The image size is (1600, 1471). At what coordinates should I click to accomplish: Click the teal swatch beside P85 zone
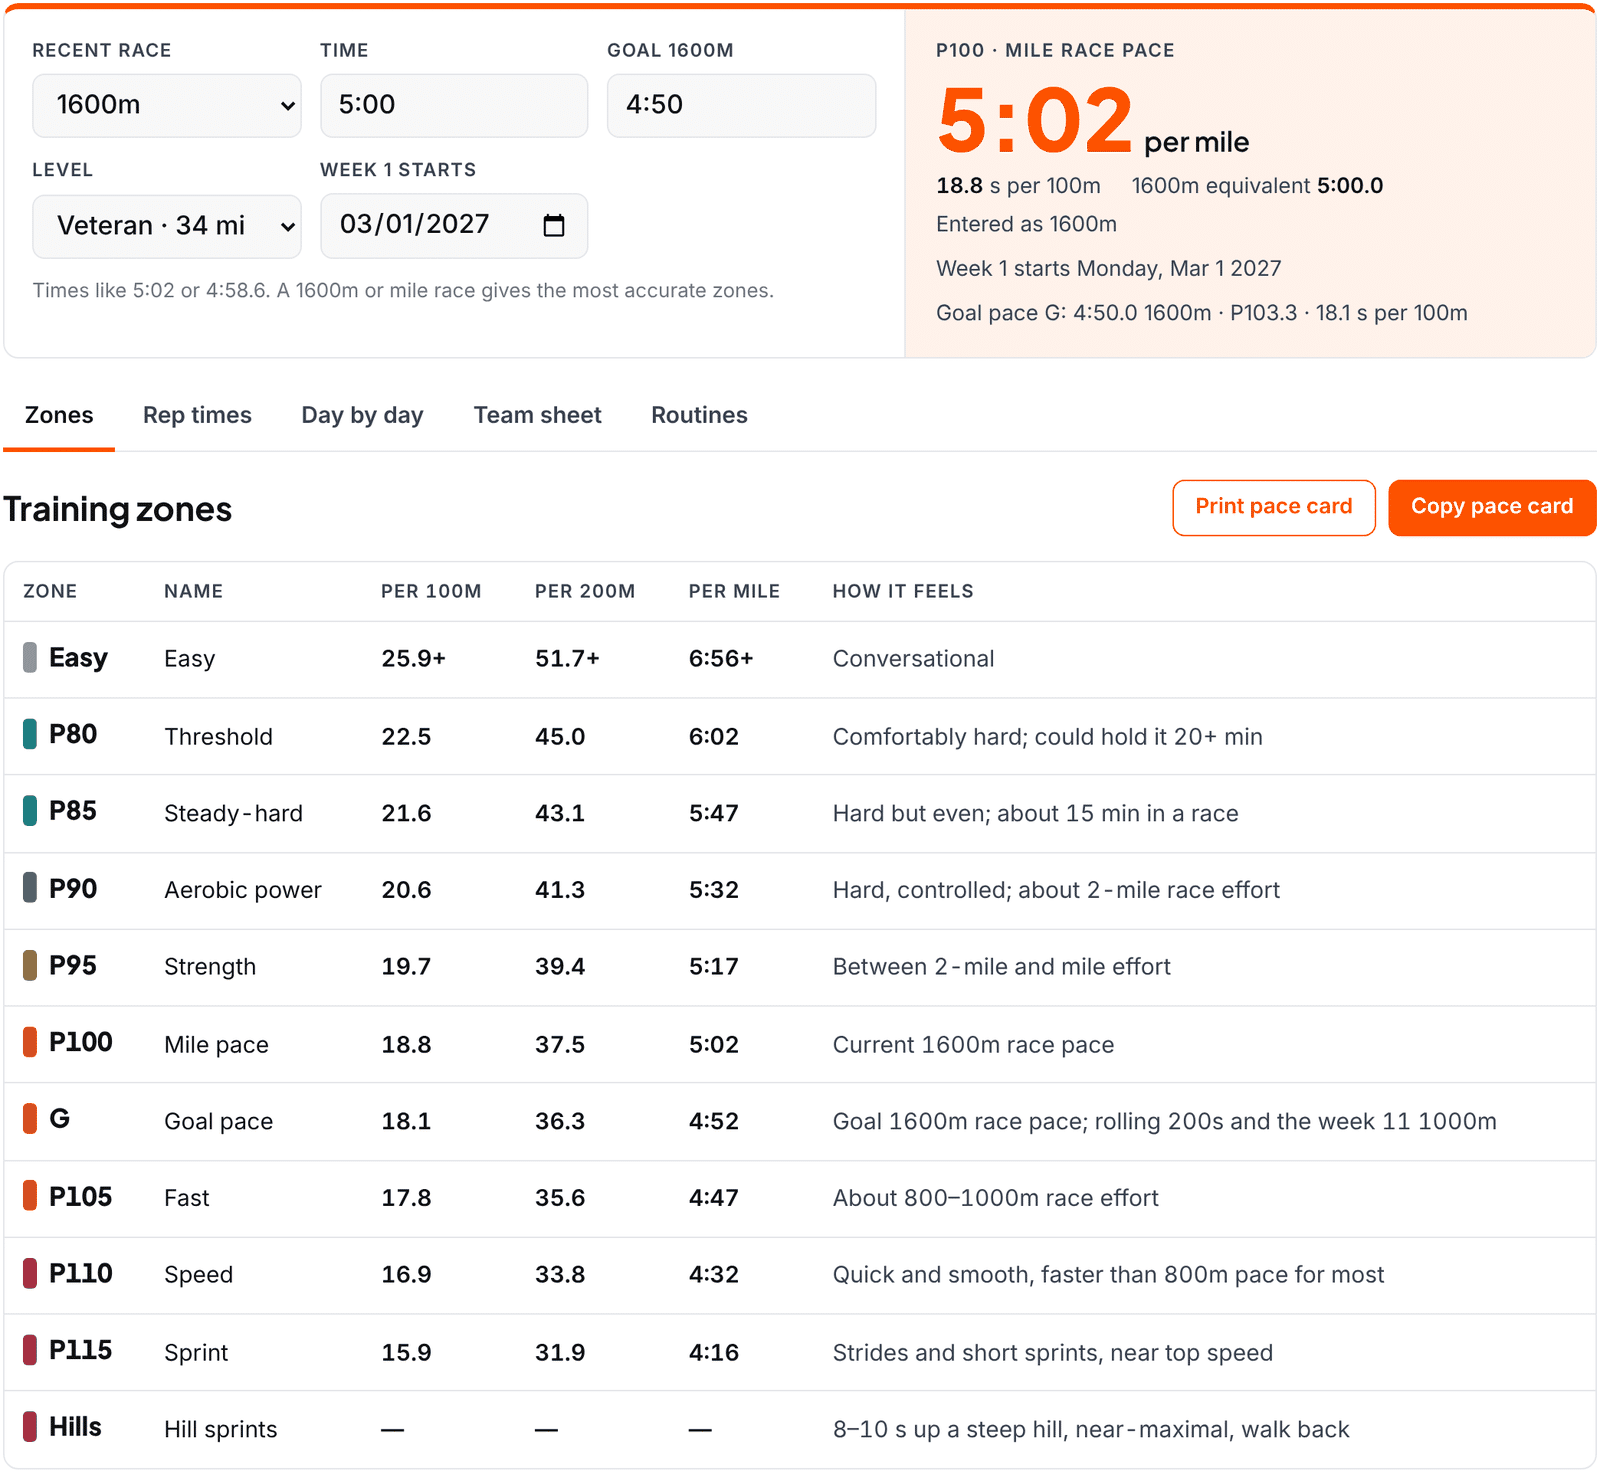pos(30,811)
